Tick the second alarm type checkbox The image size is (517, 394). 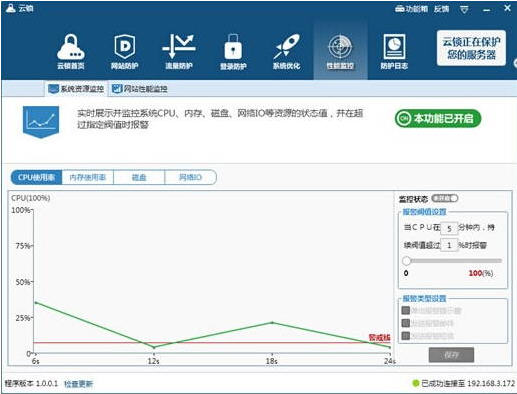pyautogui.click(x=406, y=323)
